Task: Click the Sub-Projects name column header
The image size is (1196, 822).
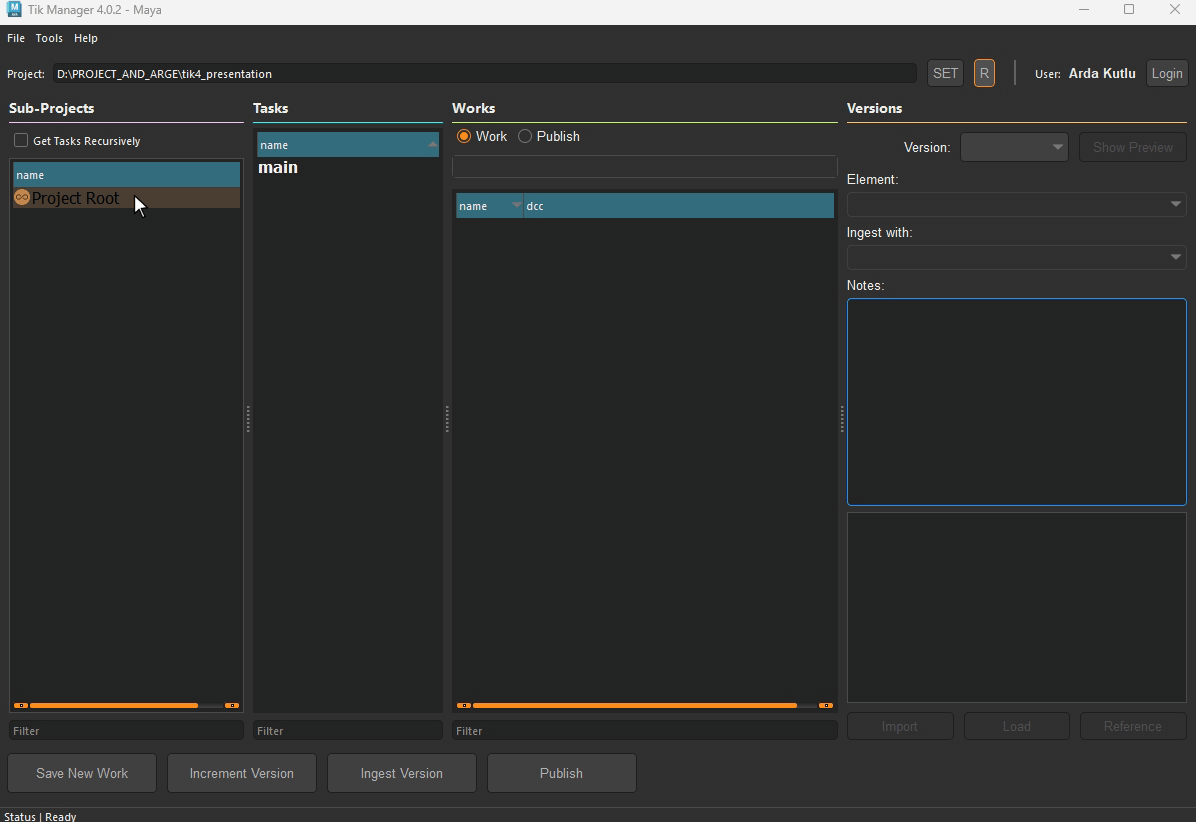Action: 127,175
